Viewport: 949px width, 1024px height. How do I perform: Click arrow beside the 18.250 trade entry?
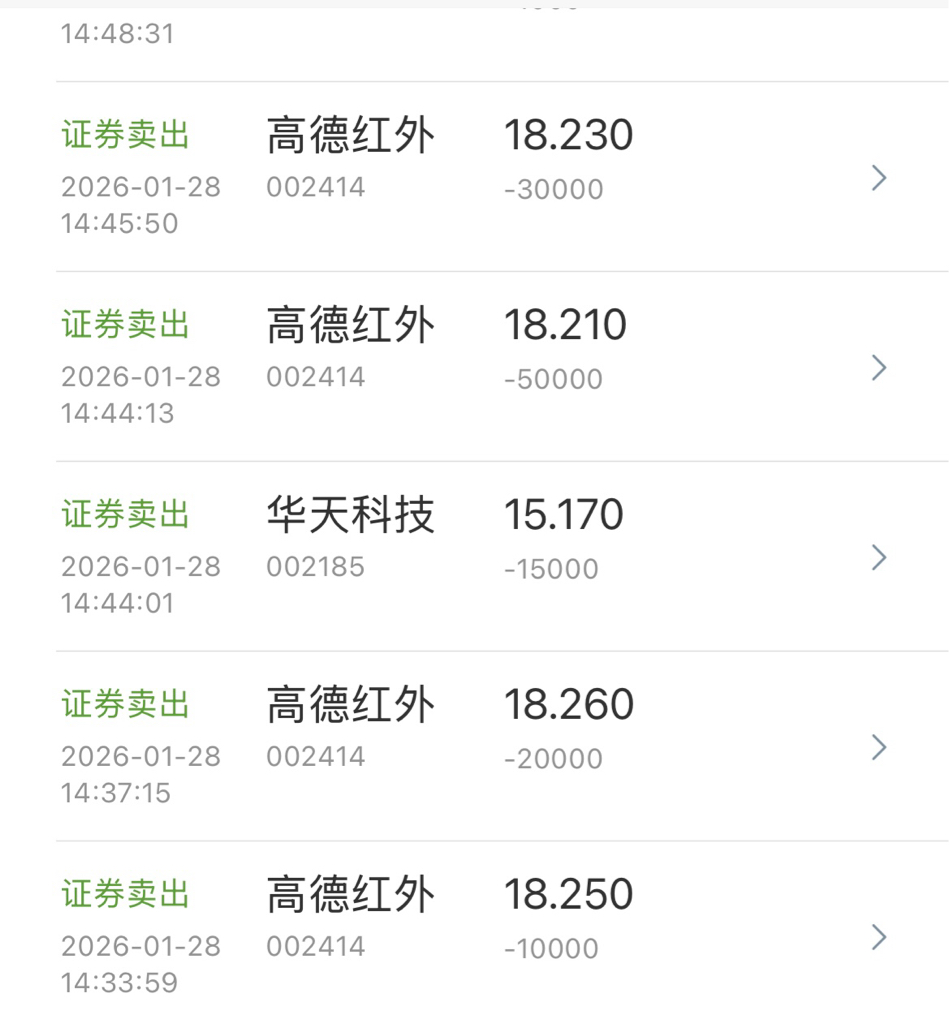(878, 937)
